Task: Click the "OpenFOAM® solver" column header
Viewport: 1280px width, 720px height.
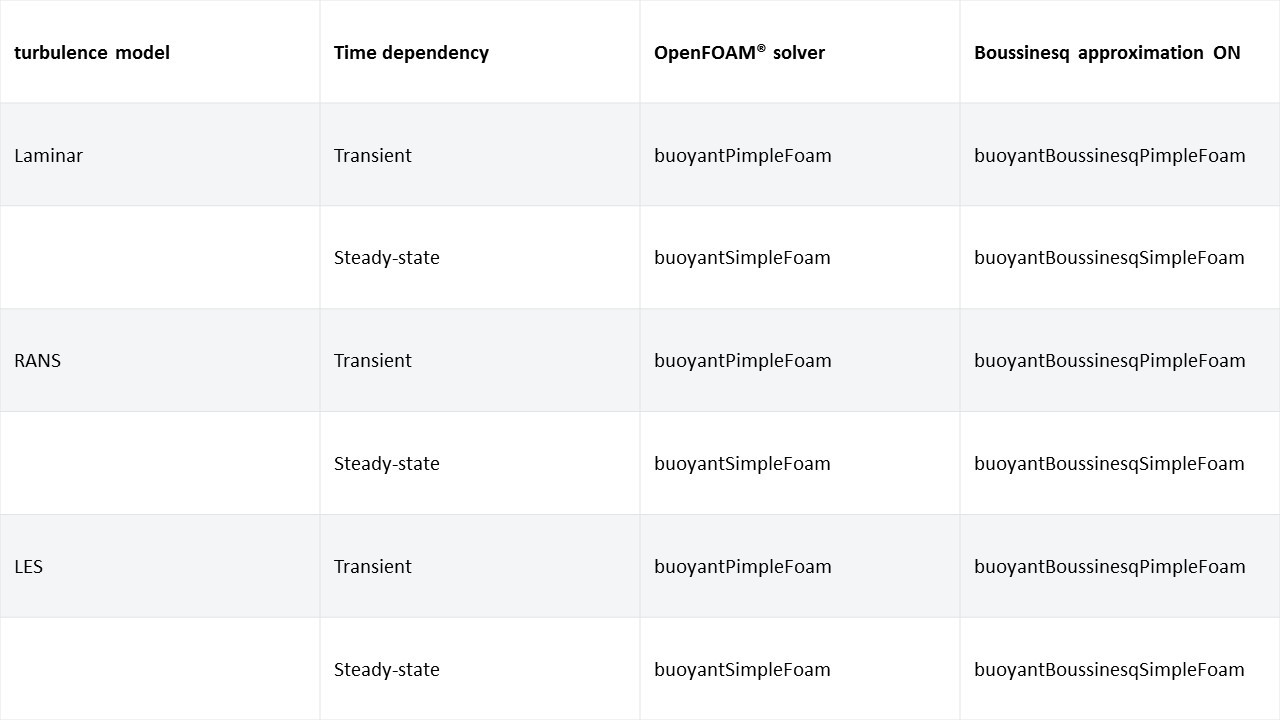Action: pos(739,53)
